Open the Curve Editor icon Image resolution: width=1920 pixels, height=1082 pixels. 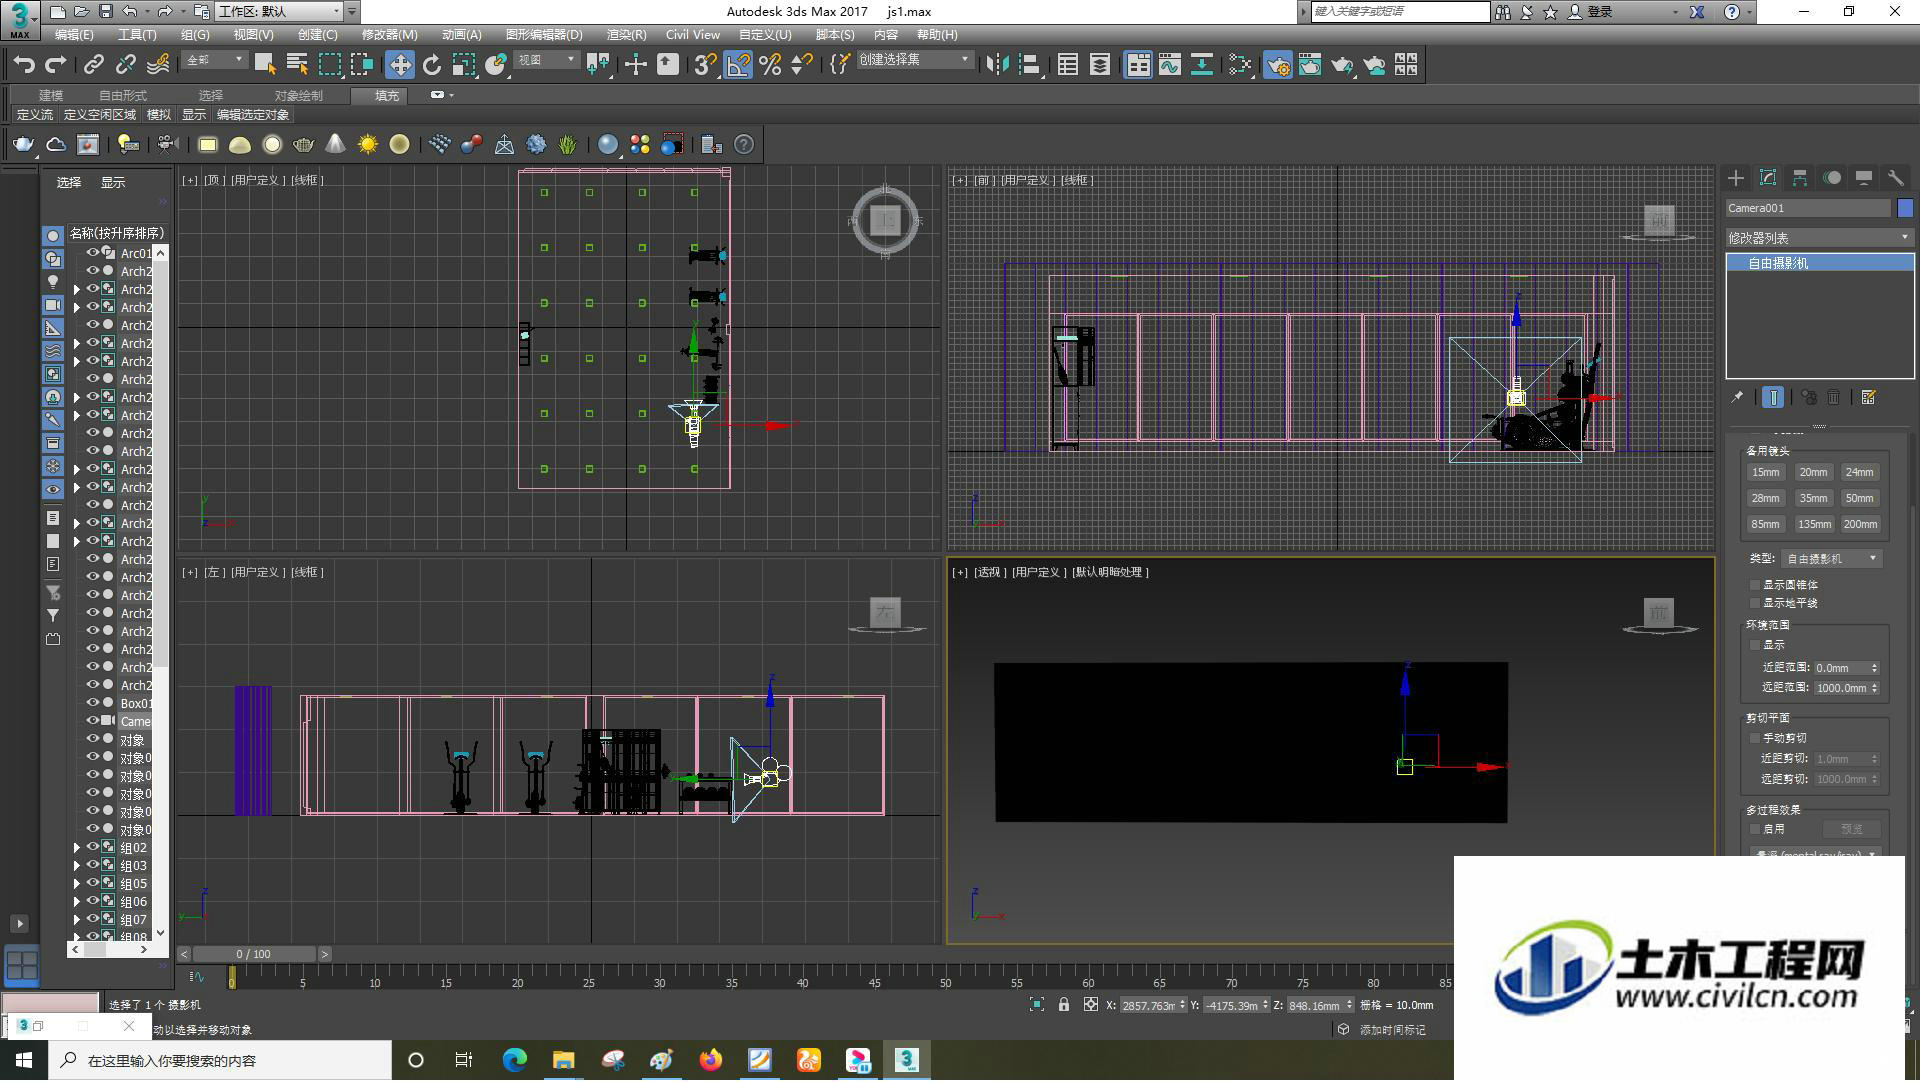(1169, 65)
